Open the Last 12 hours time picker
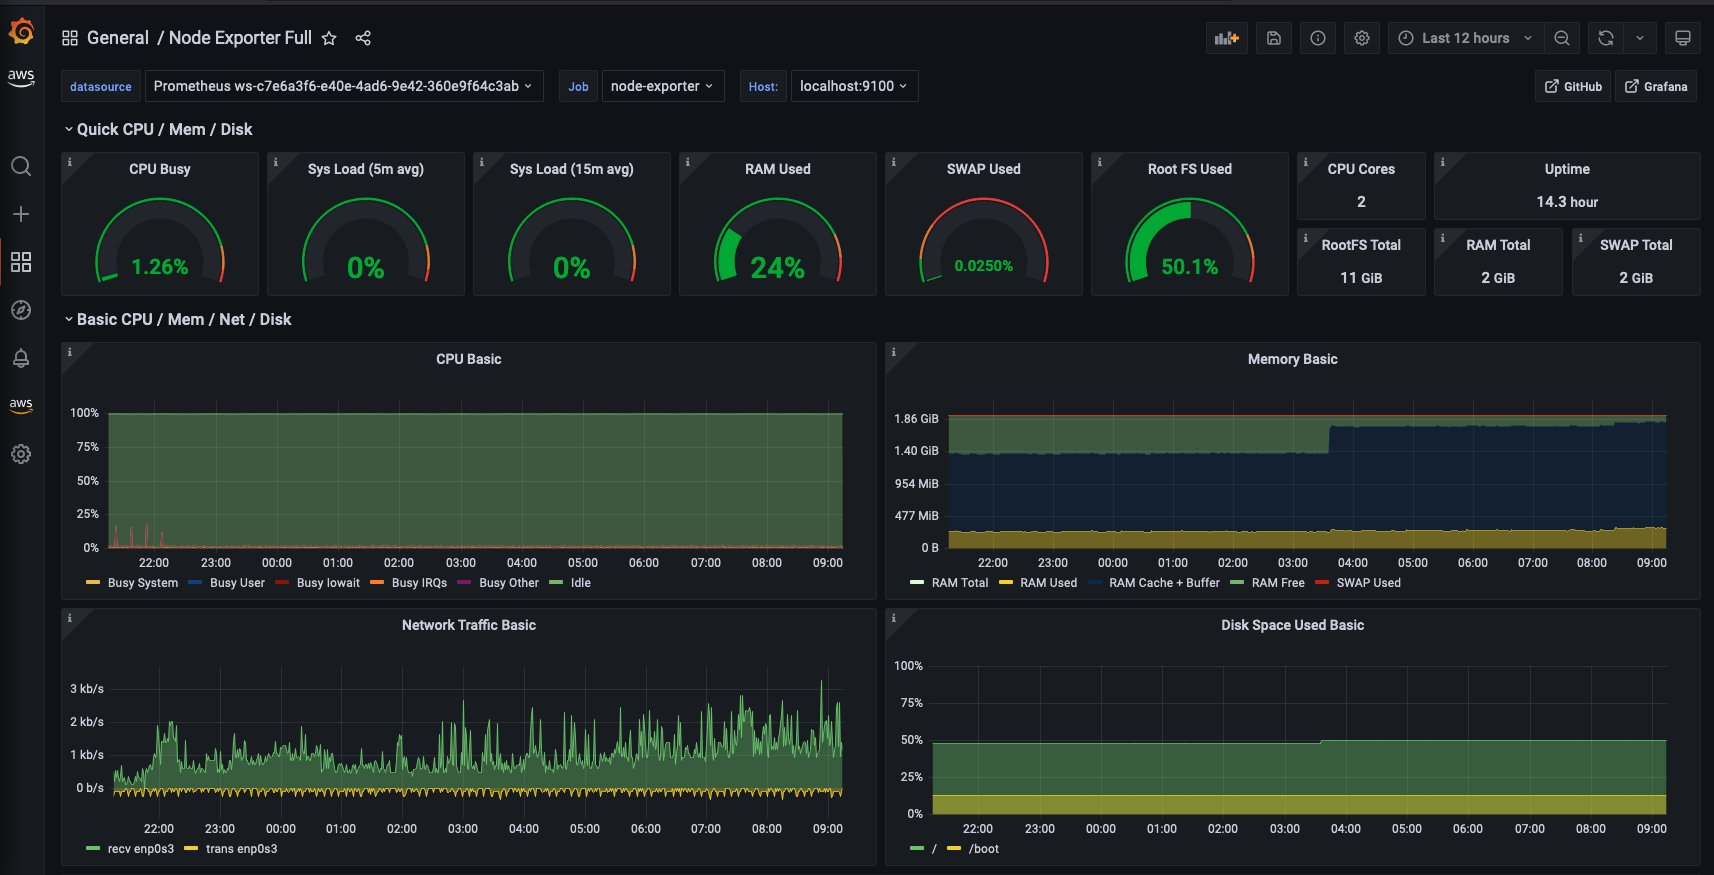Screen dimensions: 1714x875 point(1465,38)
